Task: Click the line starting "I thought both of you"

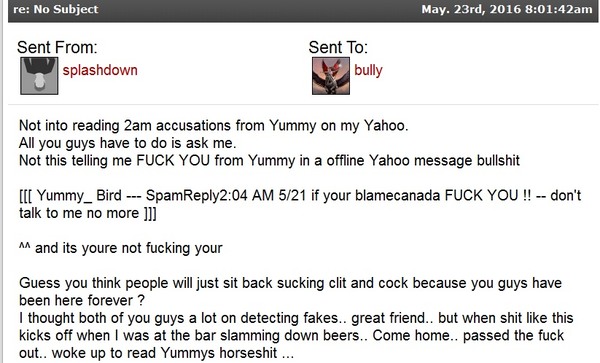Action: click(x=296, y=318)
